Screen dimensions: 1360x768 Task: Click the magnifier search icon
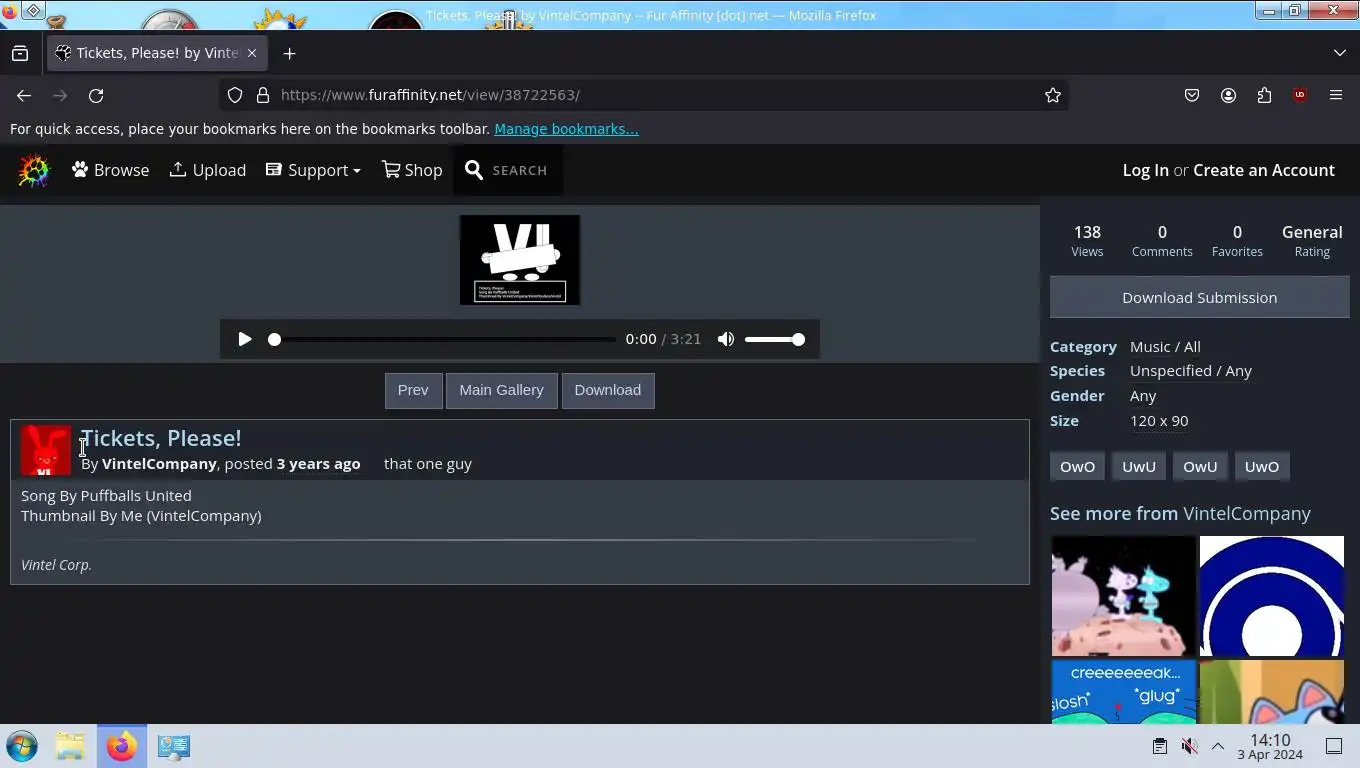[x=474, y=170]
